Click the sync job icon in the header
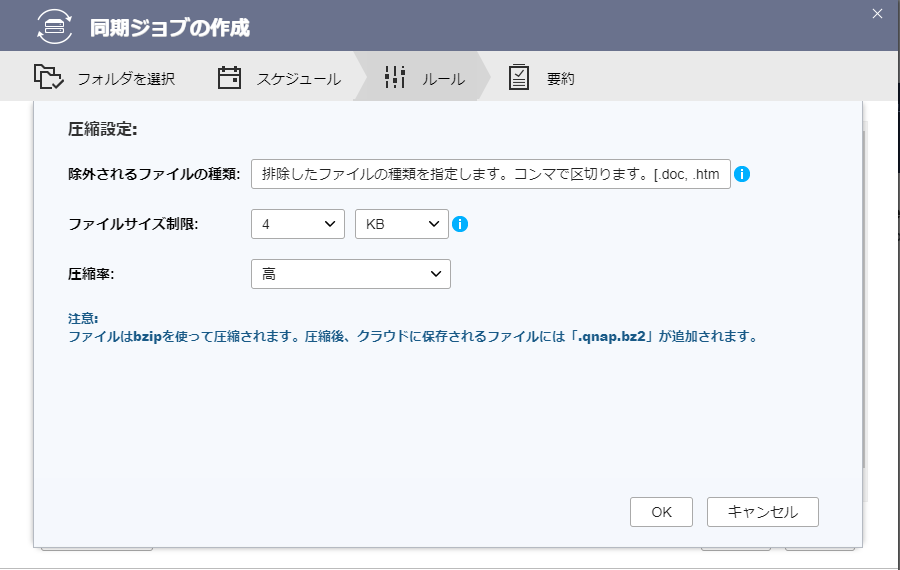Viewport: 900px width, 570px height. click(54, 26)
